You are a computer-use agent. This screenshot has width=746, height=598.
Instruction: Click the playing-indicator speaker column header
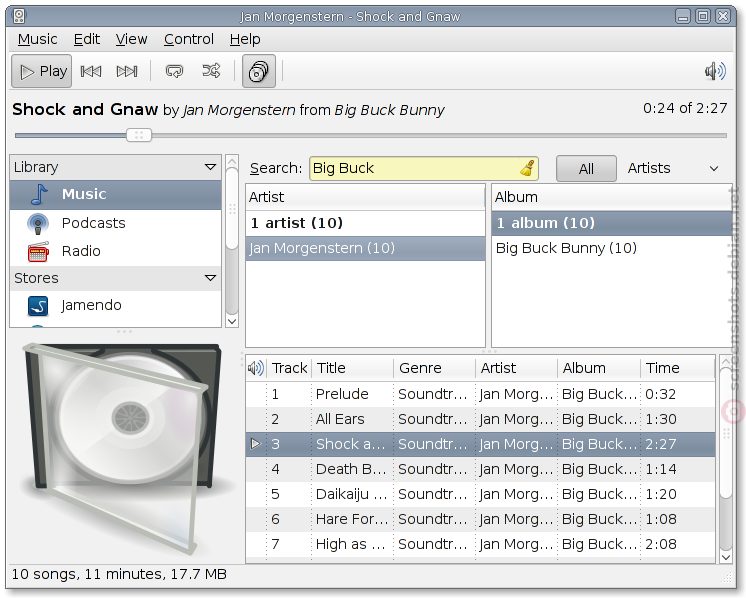[256, 368]
